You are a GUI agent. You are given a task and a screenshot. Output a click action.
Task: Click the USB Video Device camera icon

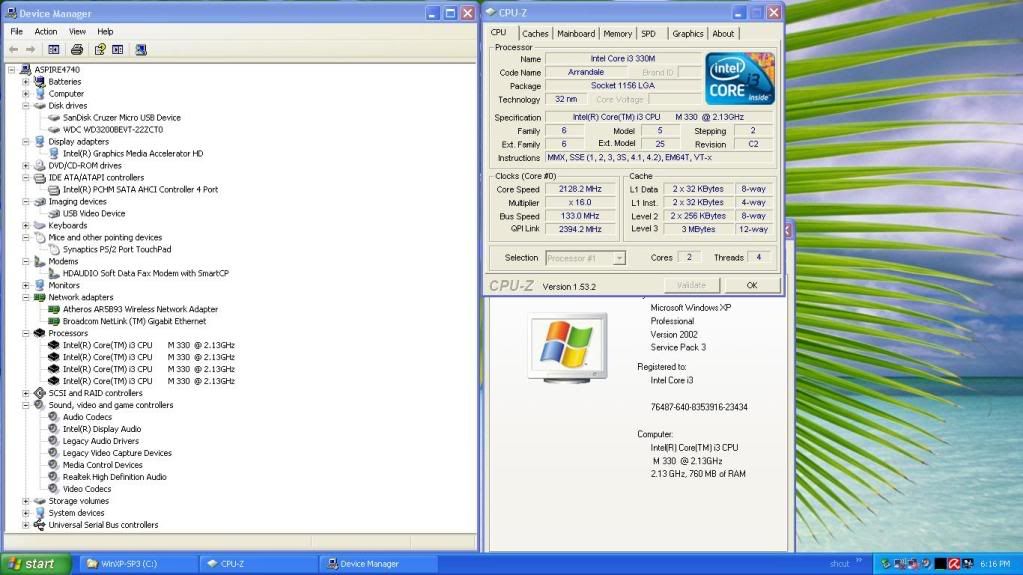tap(54, 213)
